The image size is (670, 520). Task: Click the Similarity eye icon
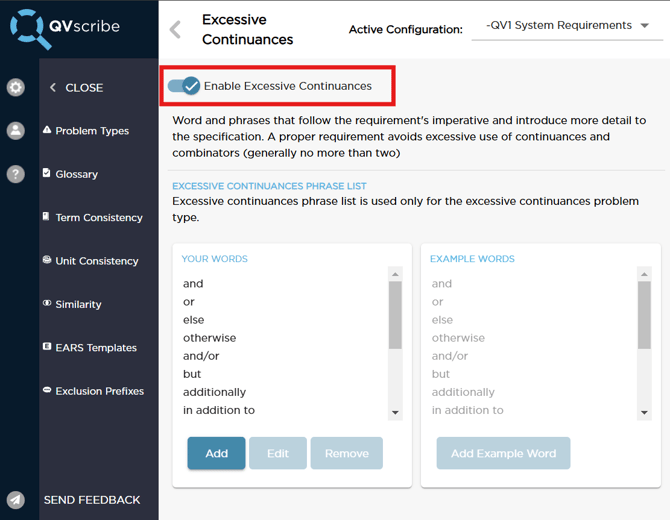pos(47,304)
